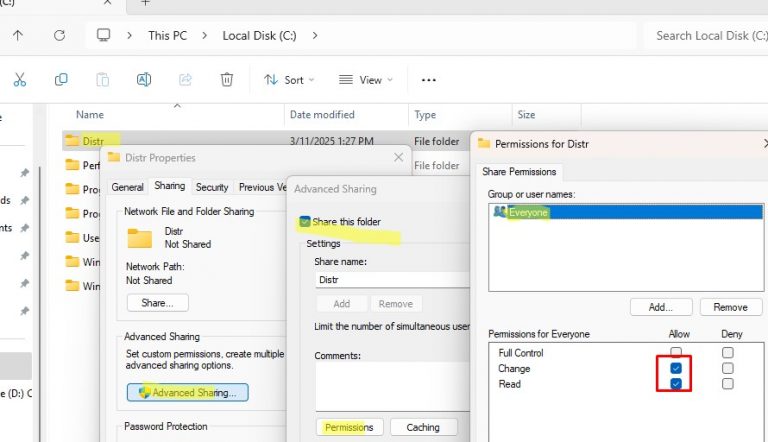Click the Permissions button
Image resolution: width=768 pixels, height=442 pixels.
(x=349, y=427)
